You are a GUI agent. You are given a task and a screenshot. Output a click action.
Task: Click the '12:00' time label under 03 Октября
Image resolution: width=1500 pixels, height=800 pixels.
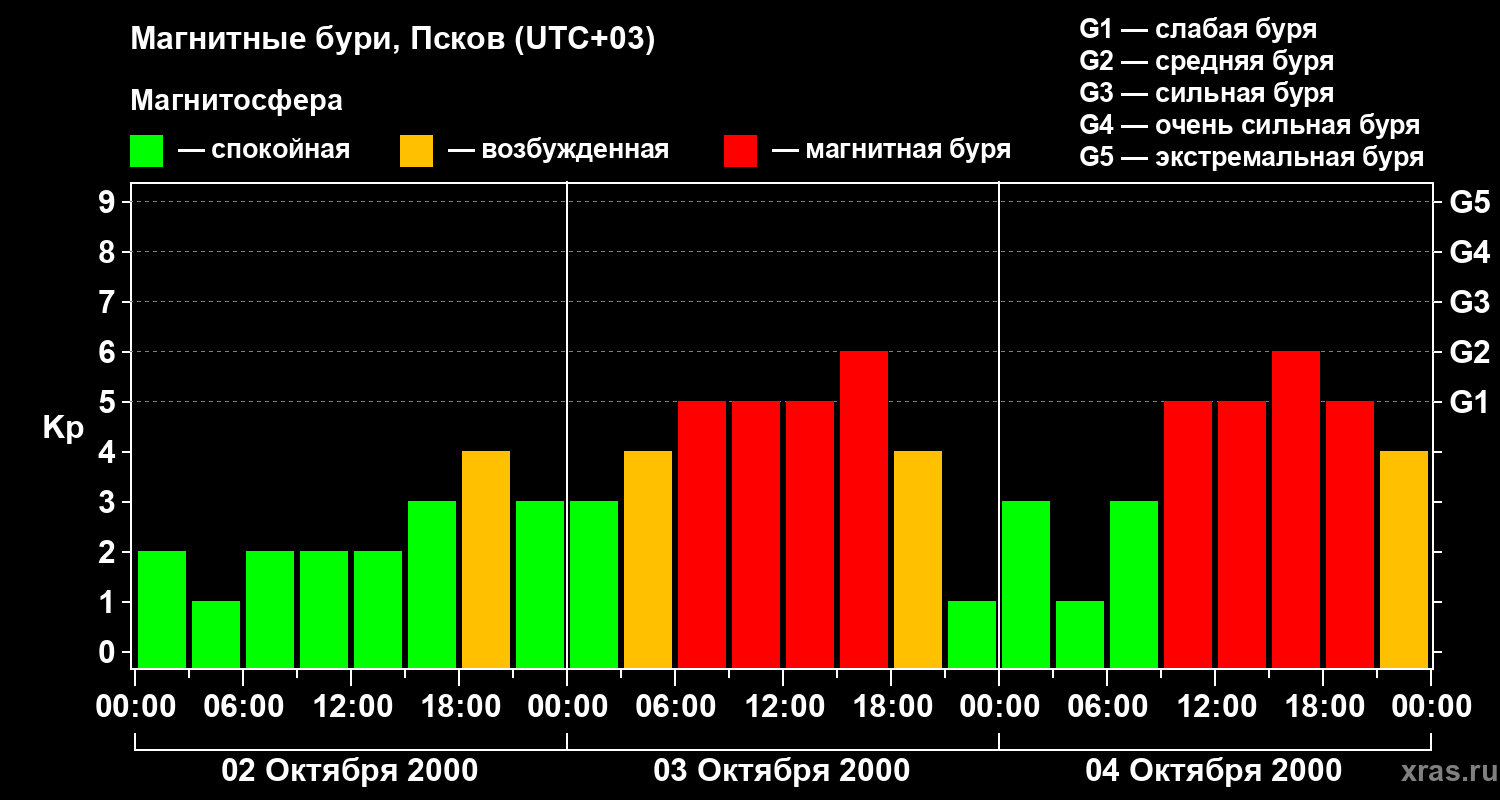[783, 707]
